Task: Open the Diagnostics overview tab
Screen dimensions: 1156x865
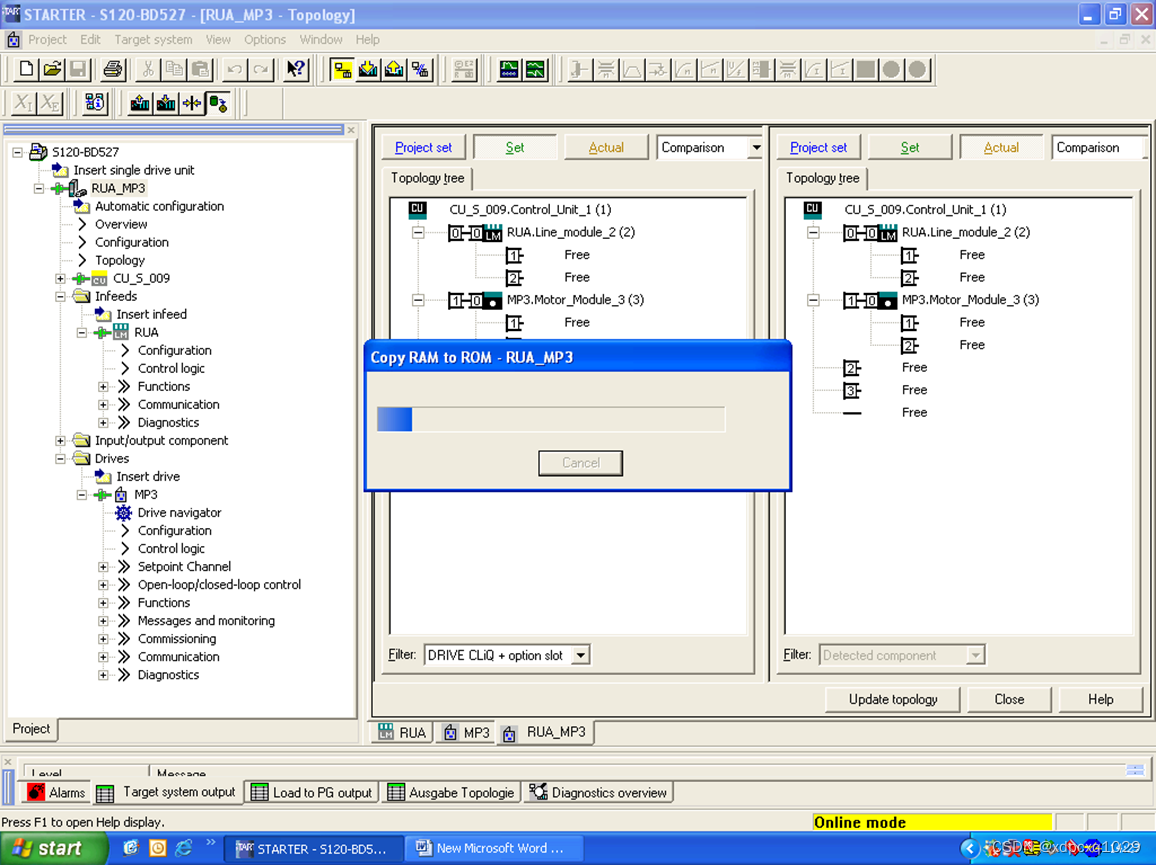Action: pos(599,792)
